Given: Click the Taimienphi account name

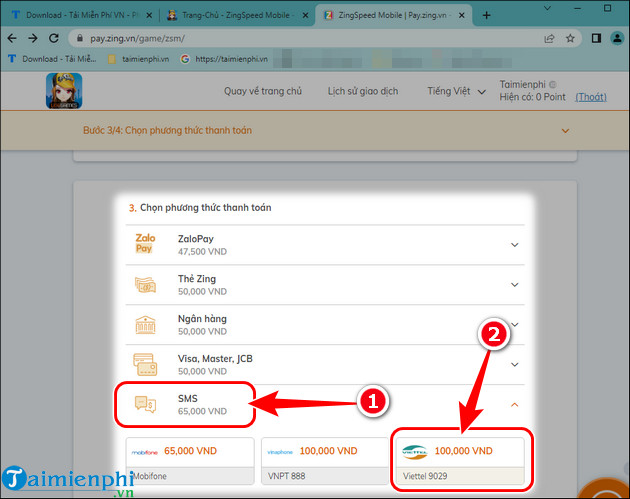Looking at the screenshot, I should pos(523,84).
